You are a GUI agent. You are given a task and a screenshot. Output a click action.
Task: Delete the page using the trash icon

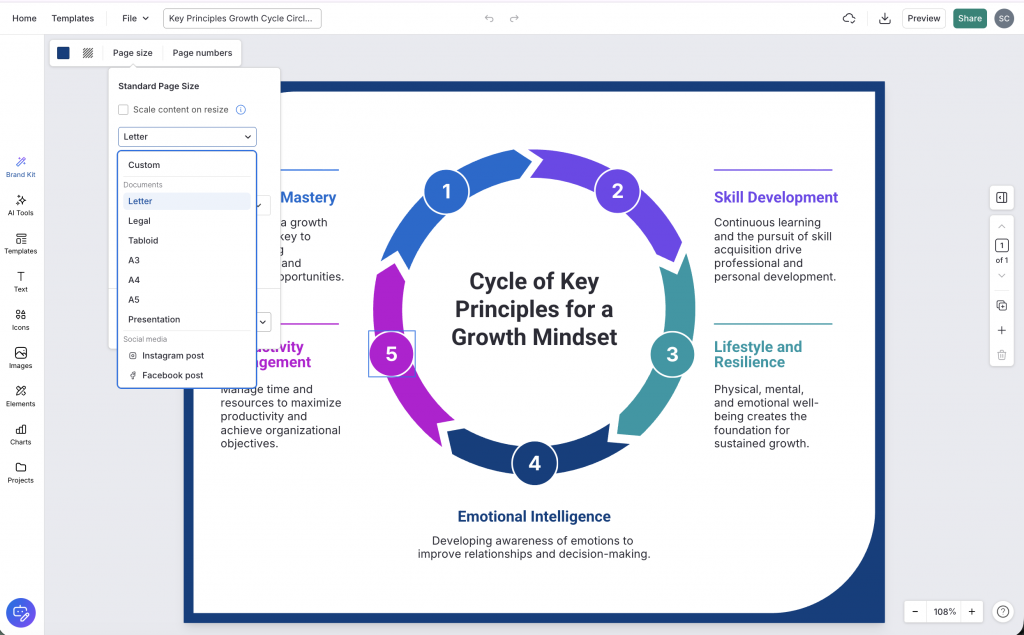1001,355
